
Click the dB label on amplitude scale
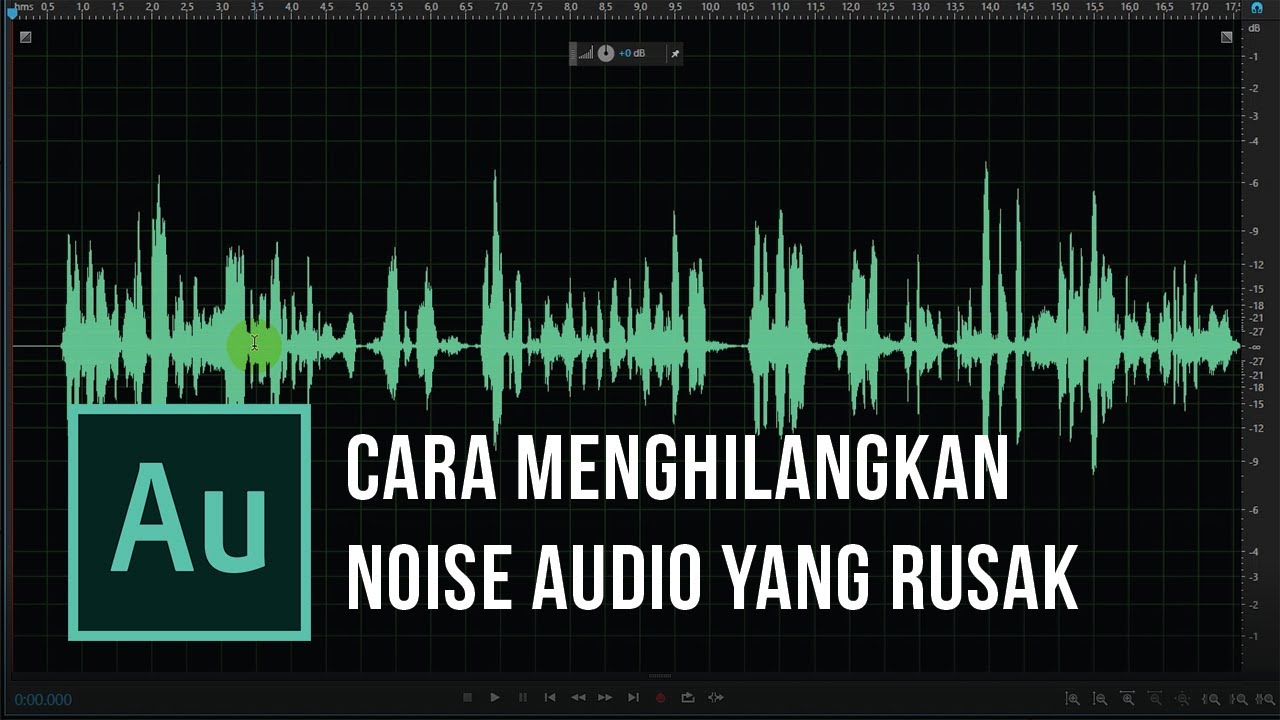click(1254, 27)
